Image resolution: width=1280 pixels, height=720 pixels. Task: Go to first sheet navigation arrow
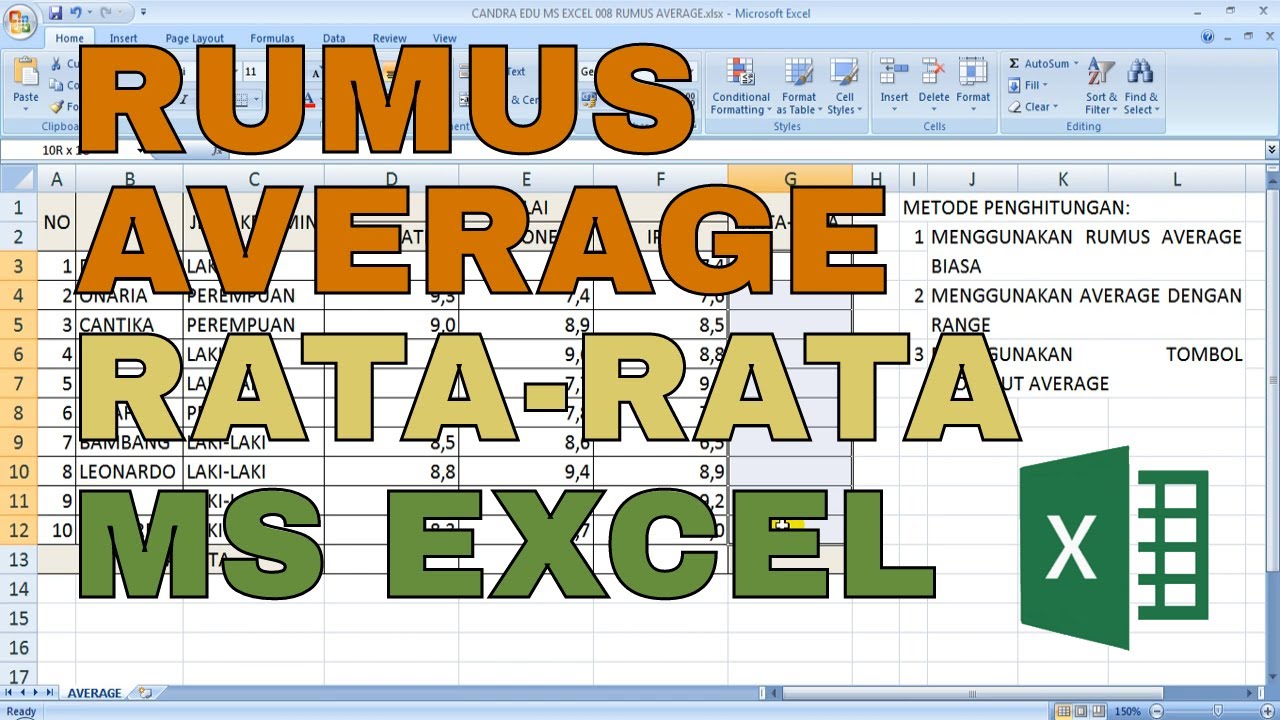9,693
